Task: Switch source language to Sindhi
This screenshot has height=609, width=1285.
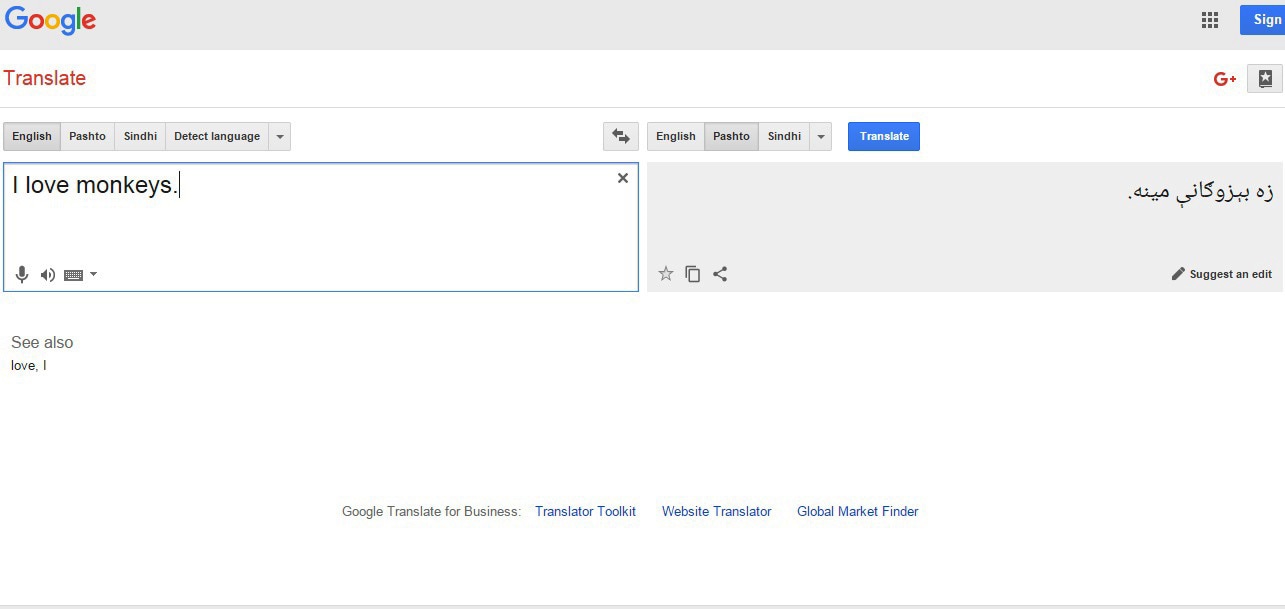Action: tap(139, 136)
